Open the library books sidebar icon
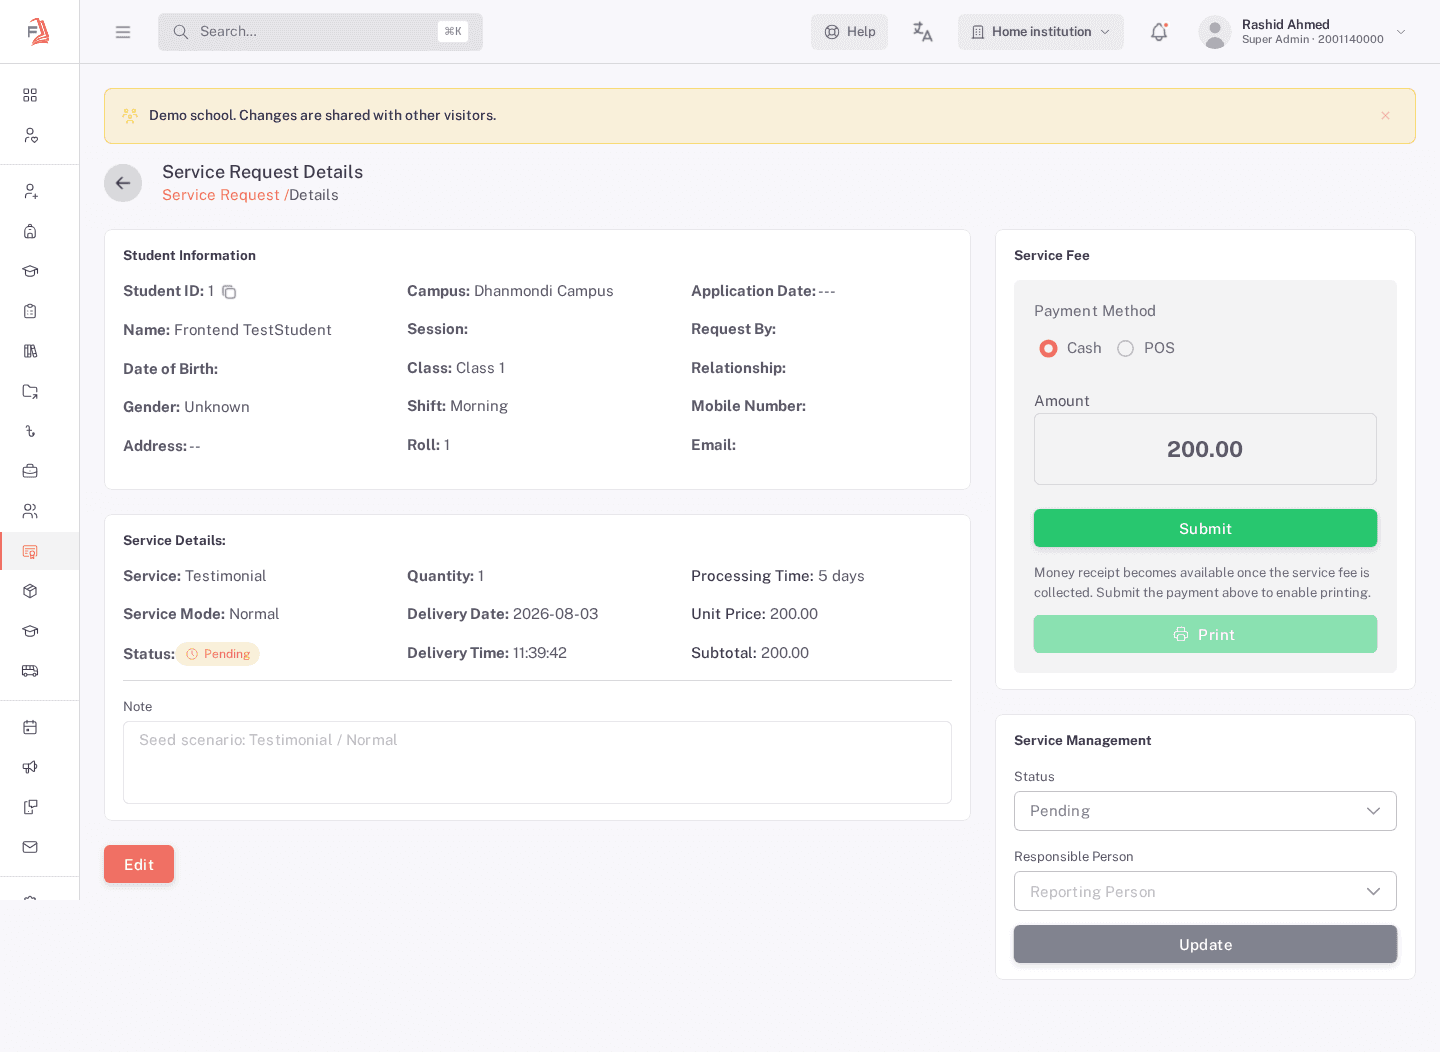 click(x=30, y=351)
